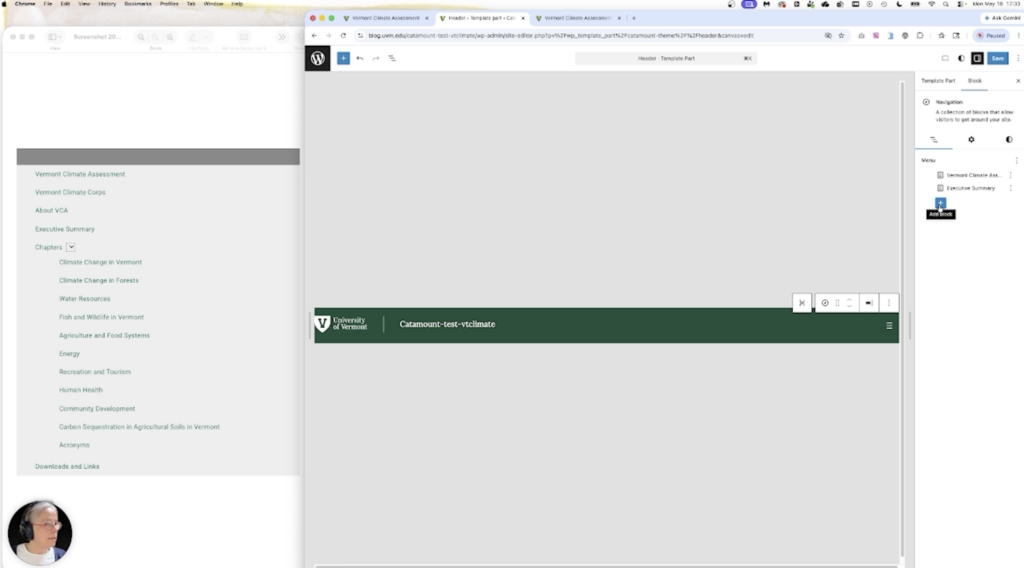Open the Styles half-circle icon in top toolbar

pos(961,58)
